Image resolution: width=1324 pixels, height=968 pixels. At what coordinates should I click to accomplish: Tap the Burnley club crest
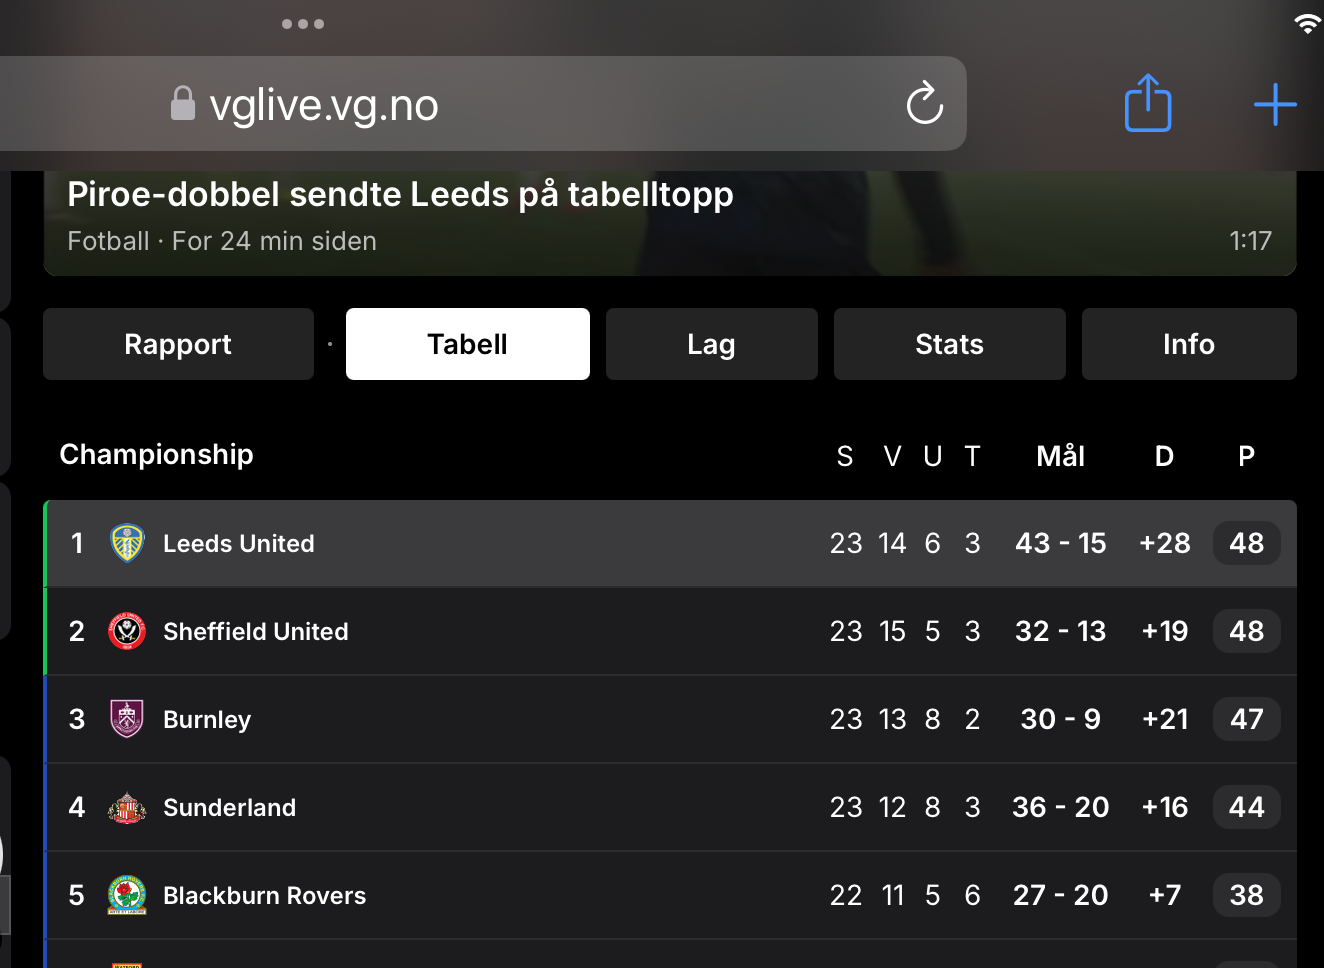click(127, 719)
